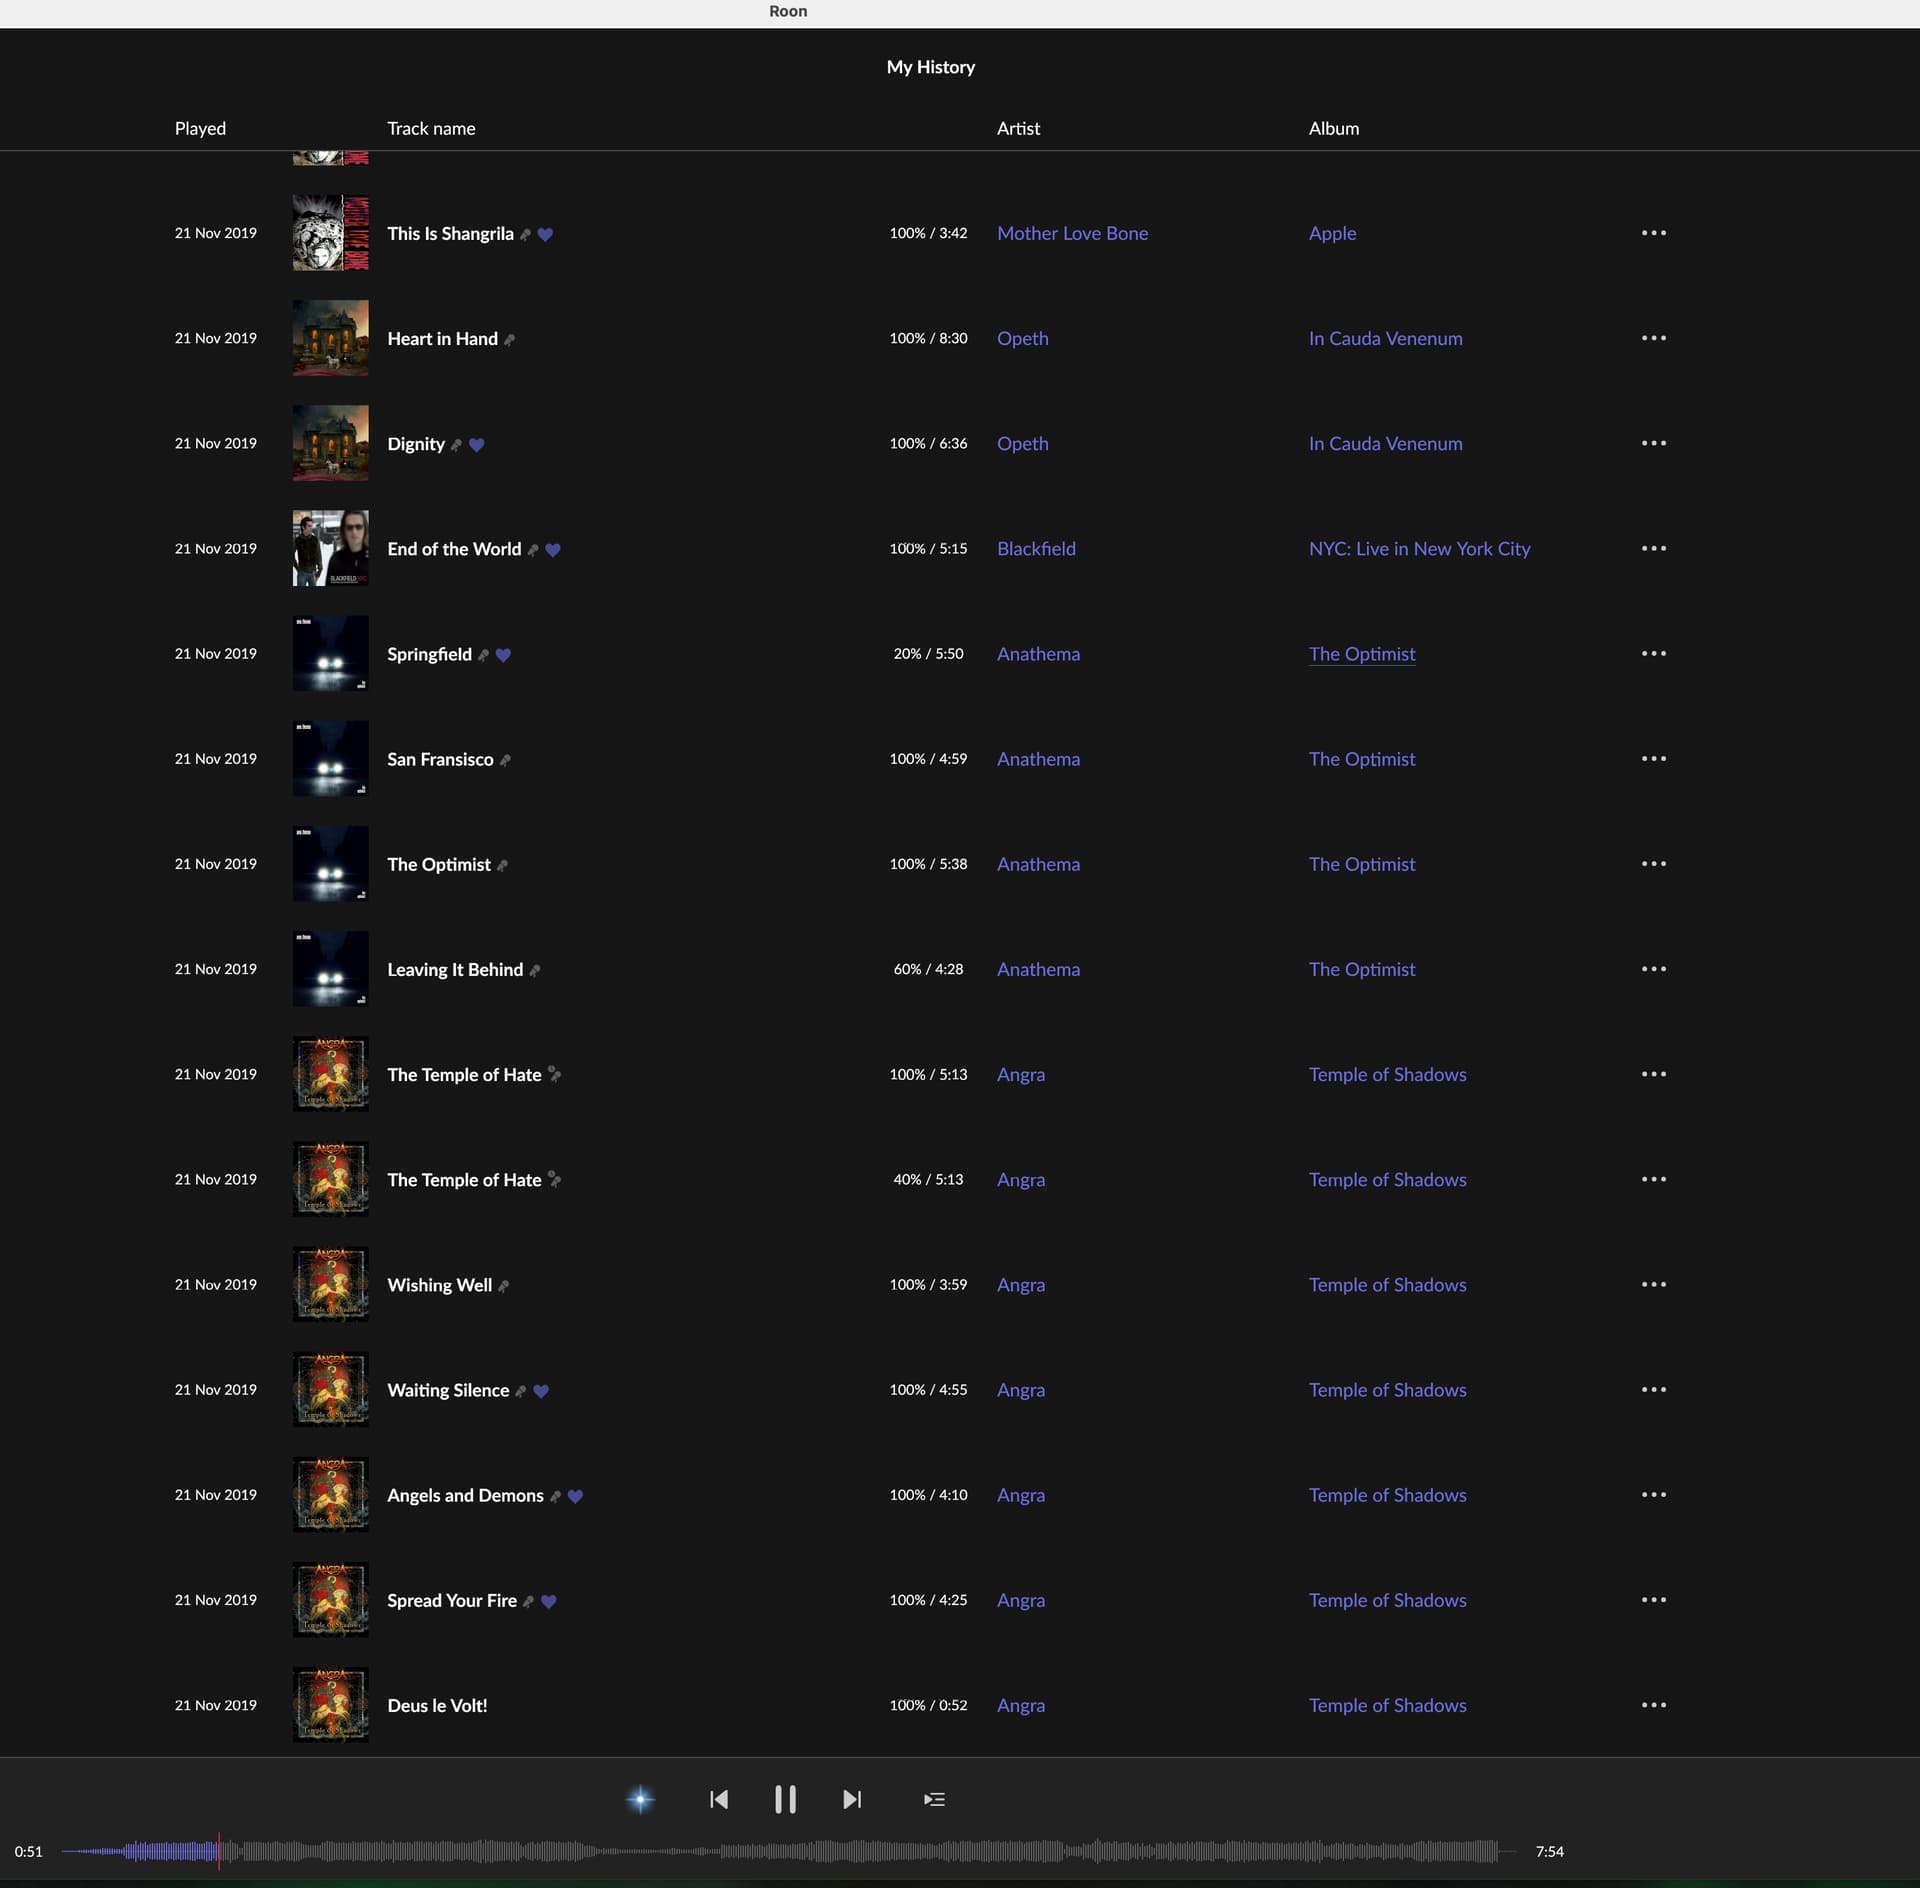Open the play queue icon

(934, 1799)
